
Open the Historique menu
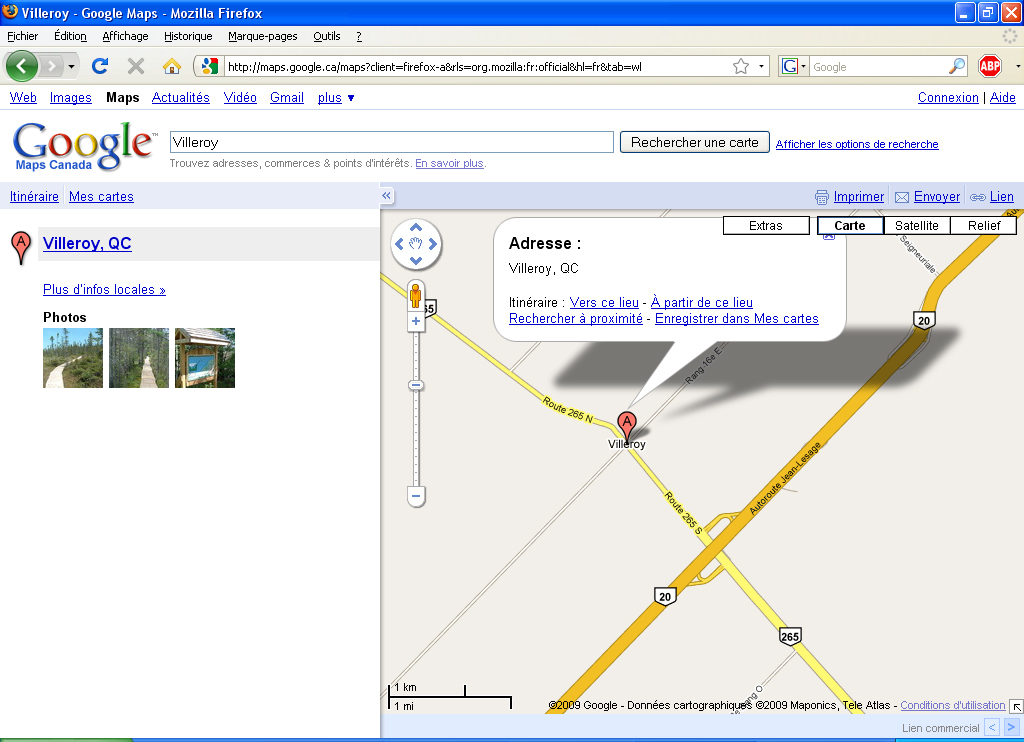pos(188,36)
